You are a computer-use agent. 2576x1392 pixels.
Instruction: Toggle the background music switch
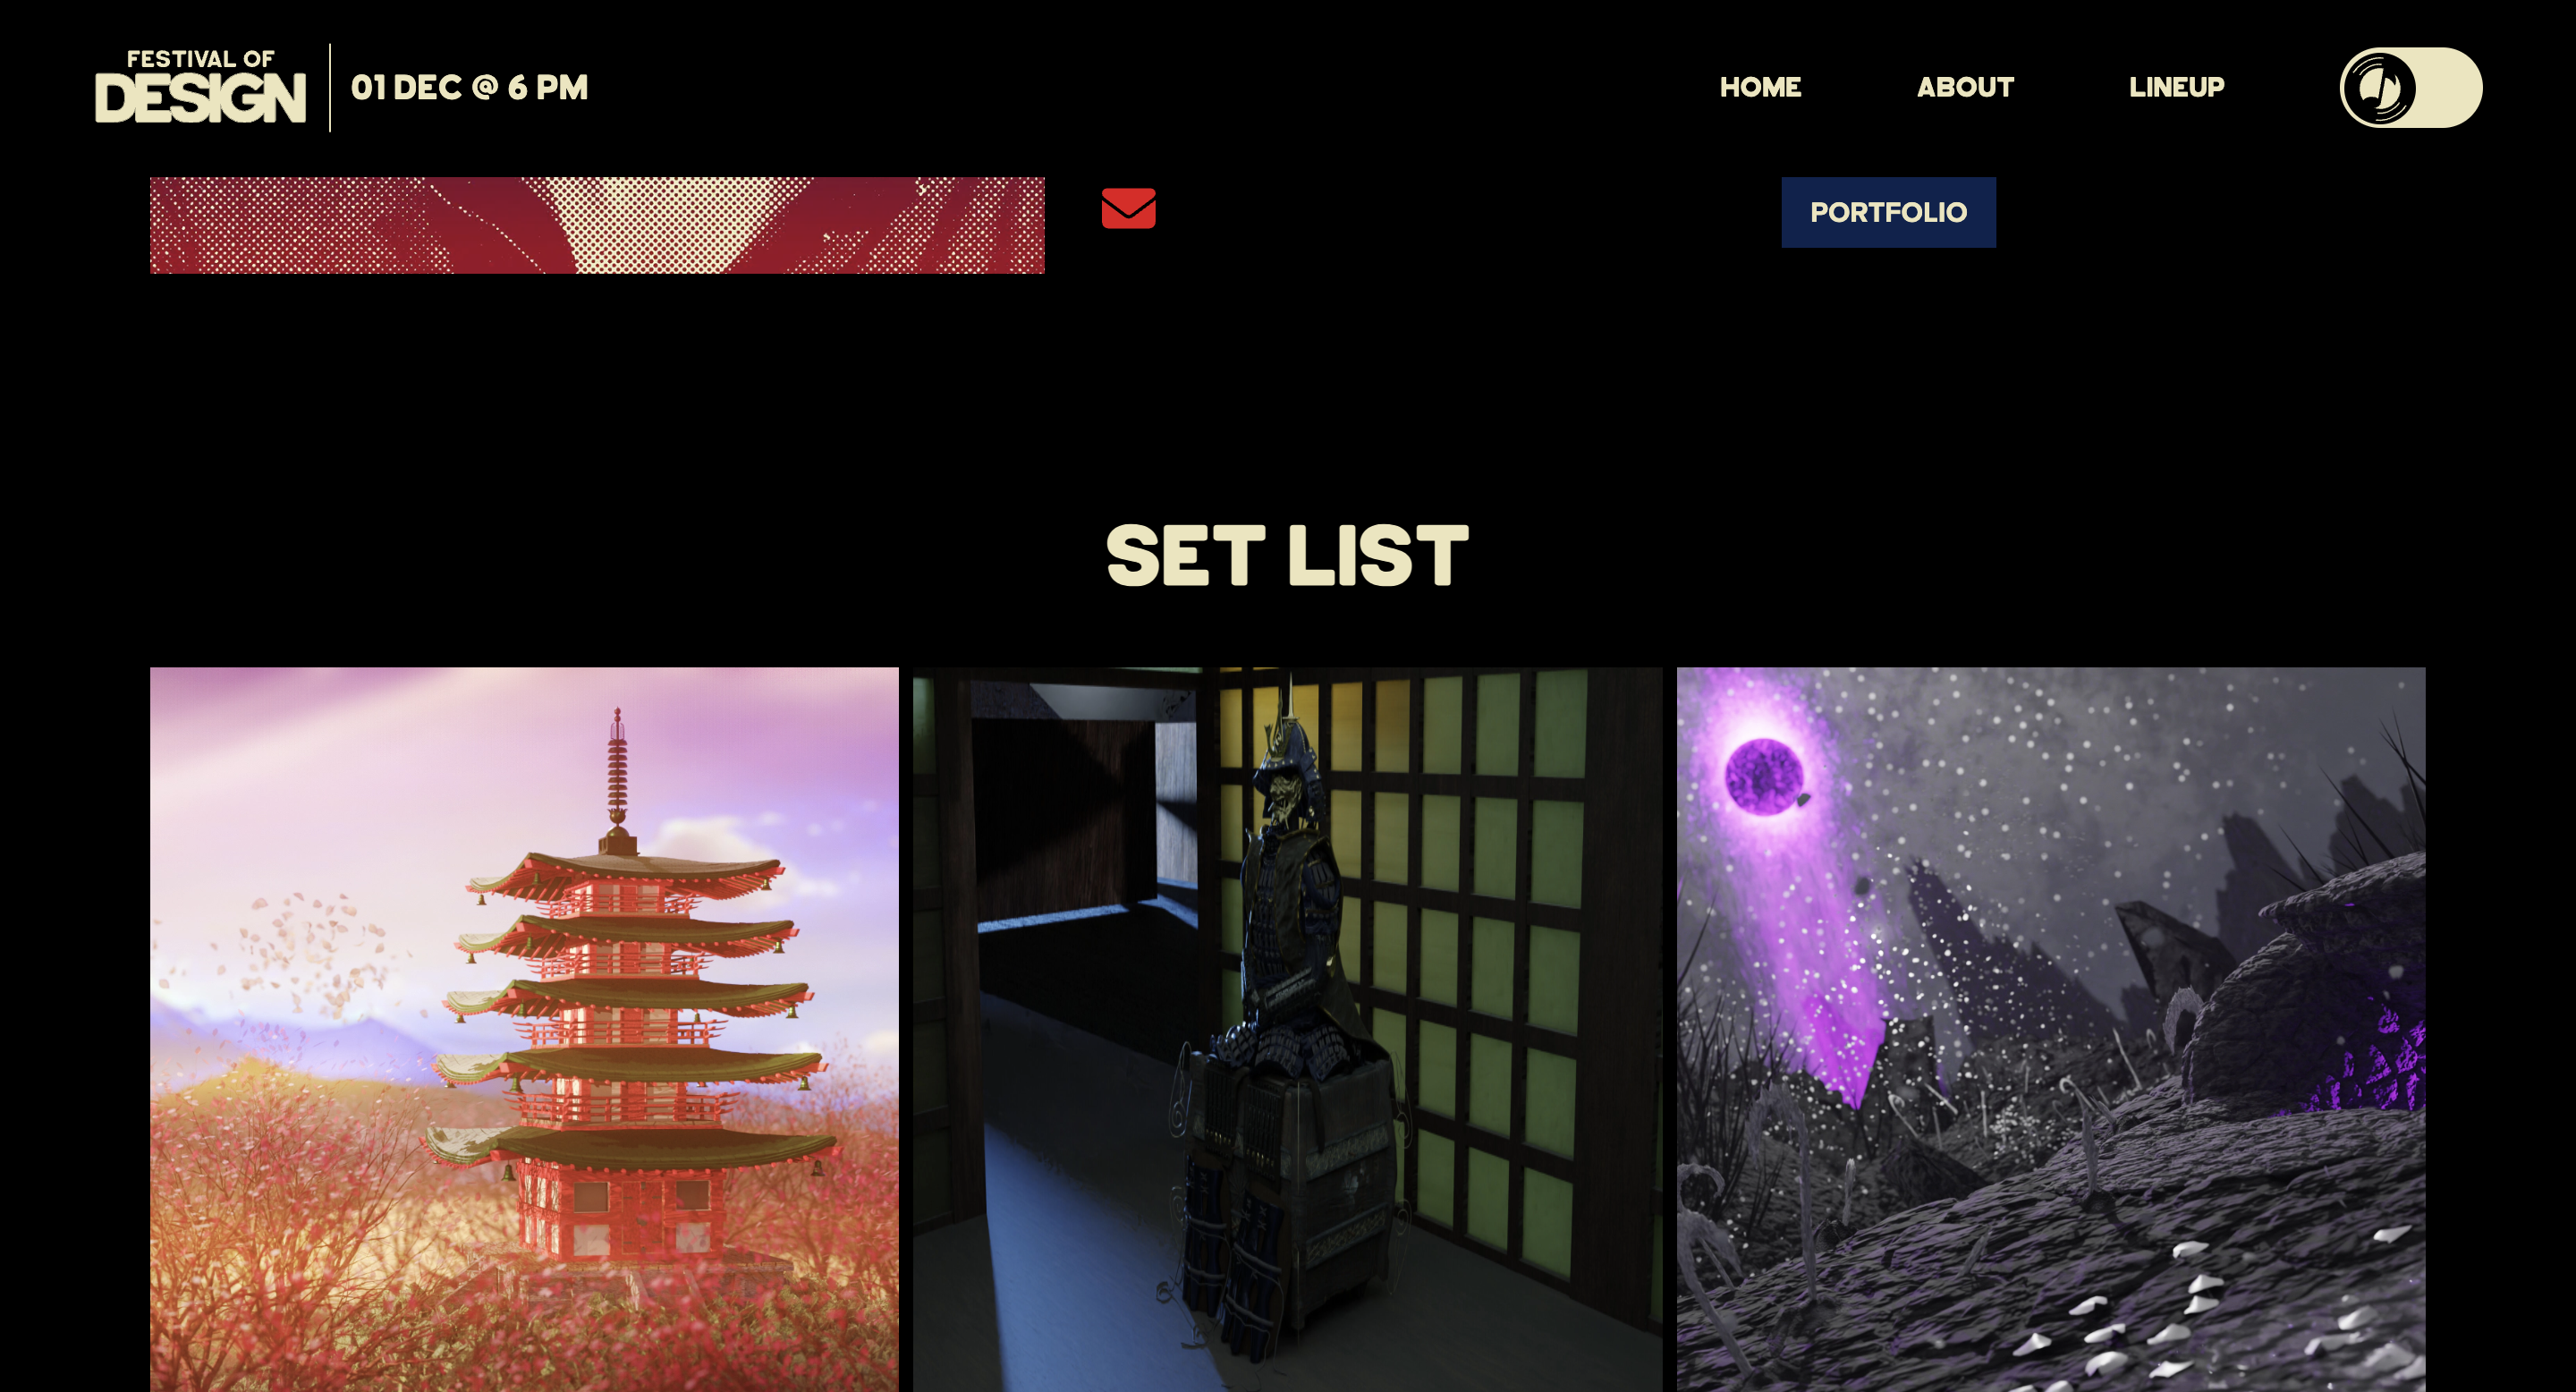coord(2410,87)
